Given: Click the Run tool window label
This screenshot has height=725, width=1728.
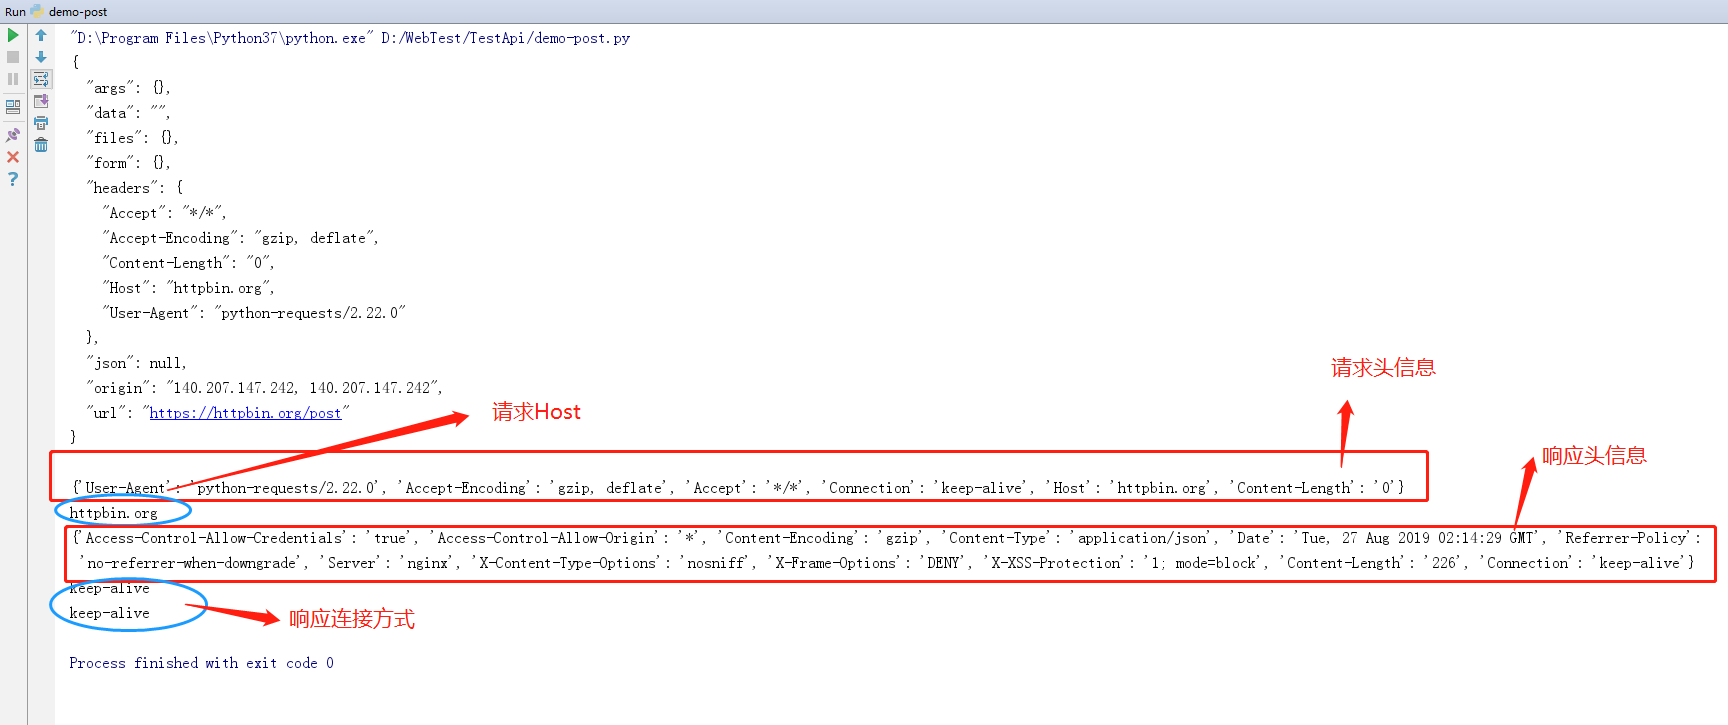Looking at the screenshot, I should point(15,12).
